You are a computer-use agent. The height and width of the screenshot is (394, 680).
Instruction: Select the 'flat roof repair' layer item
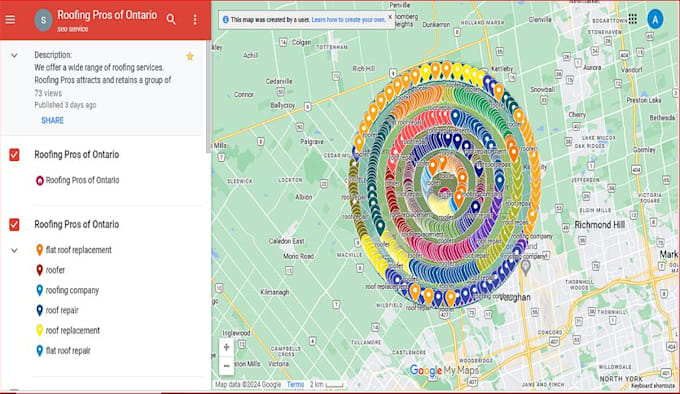[x=68, y=351]
